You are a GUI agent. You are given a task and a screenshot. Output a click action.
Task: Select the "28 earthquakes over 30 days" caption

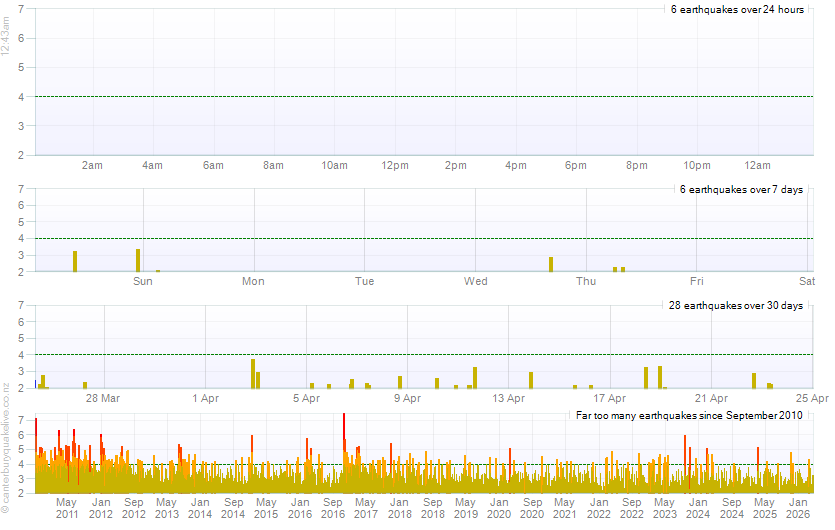pyautogui.click(x=736, y=305)
